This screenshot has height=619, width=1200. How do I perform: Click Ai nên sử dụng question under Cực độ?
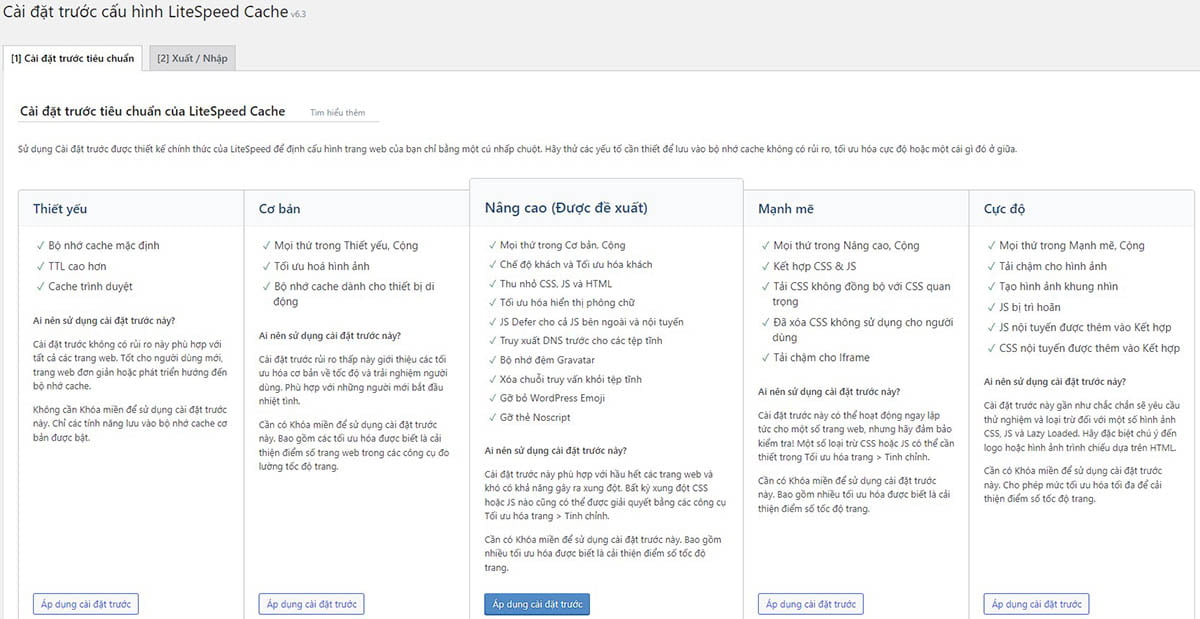pos(1055,382)
